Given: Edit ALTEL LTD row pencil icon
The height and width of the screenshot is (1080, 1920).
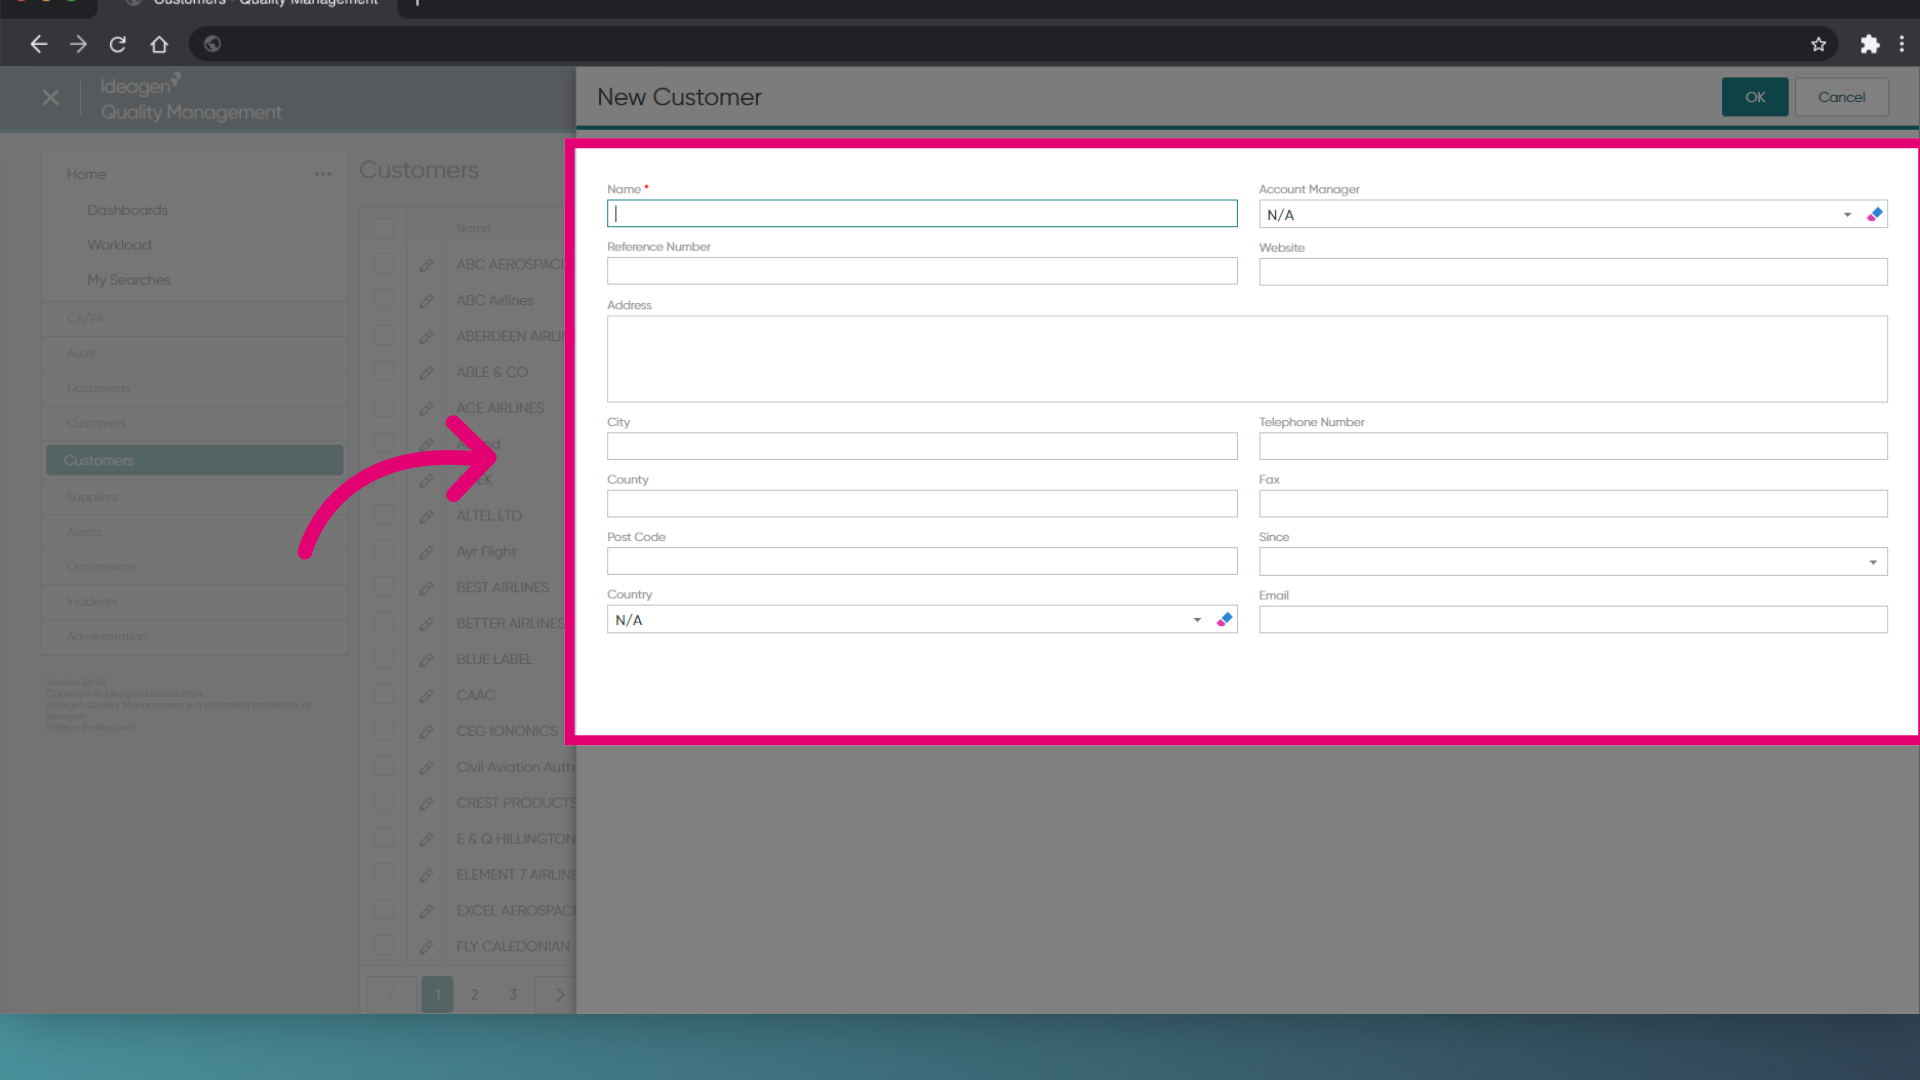Looking at the screenshot, I should click(x=426, y=517).
